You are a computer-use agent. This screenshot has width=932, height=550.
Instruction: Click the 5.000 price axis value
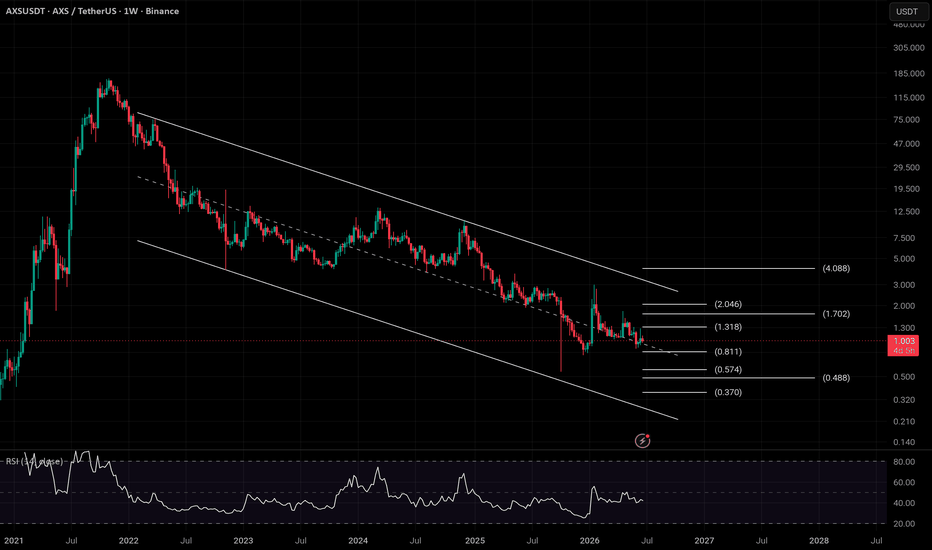[904, 259]
